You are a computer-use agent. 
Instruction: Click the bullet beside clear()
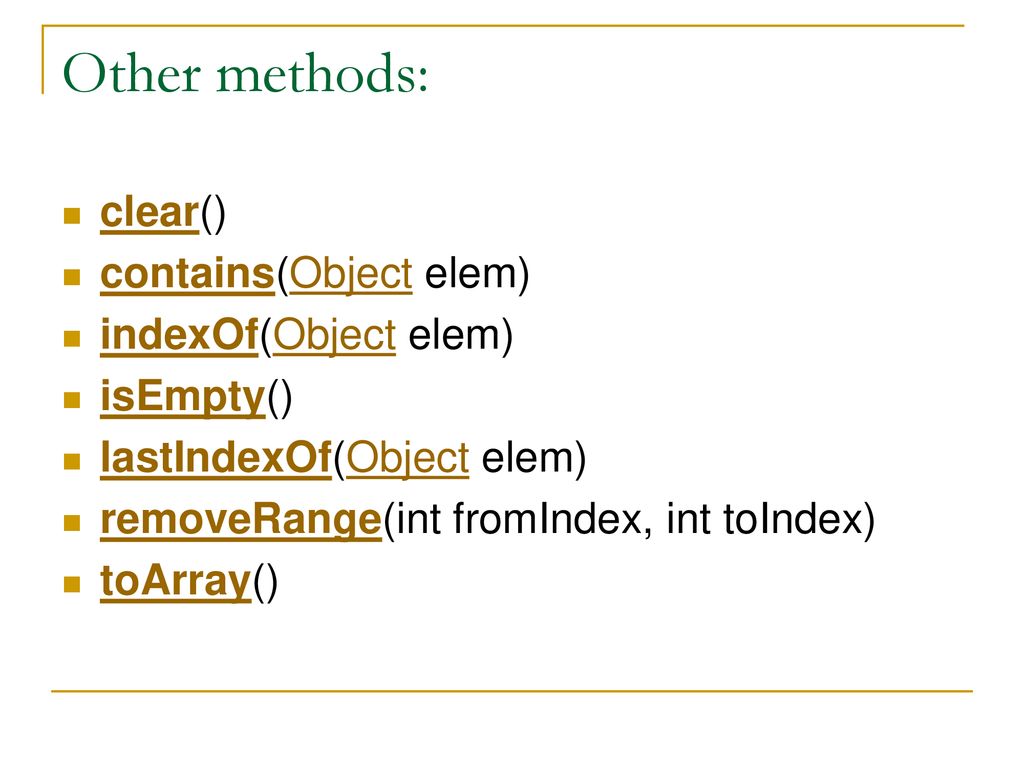click(72, 216)
